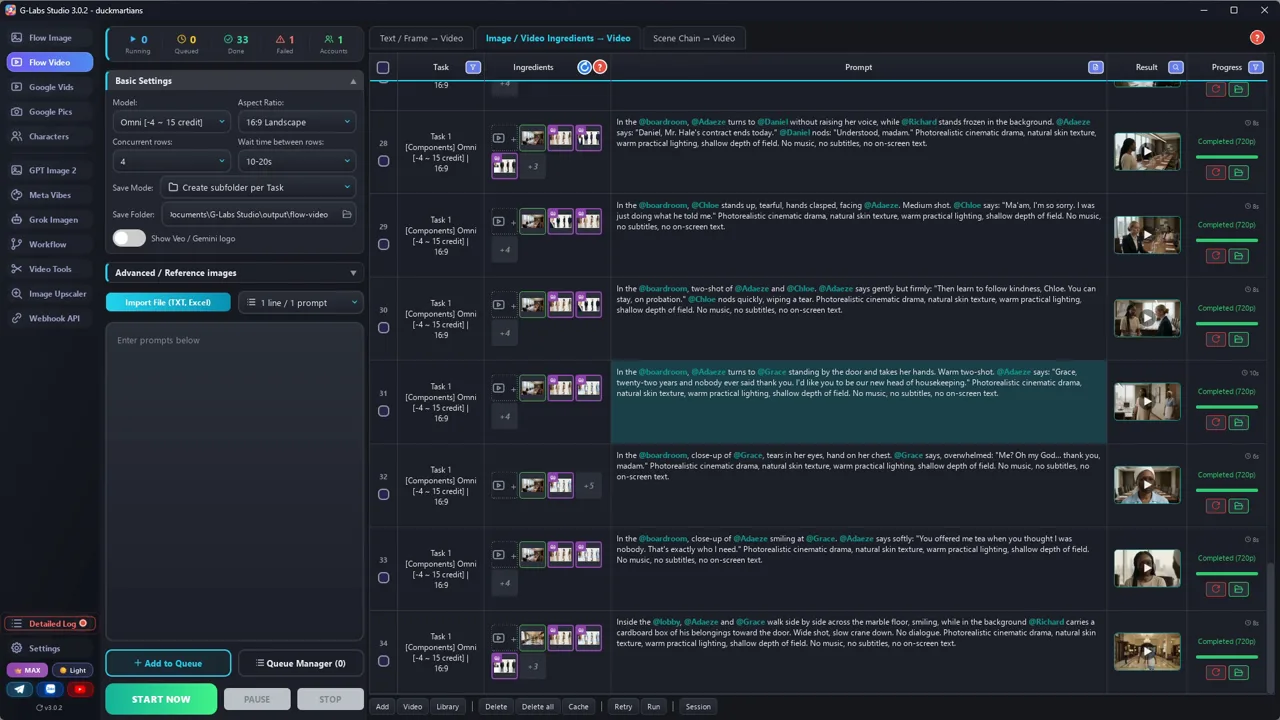The image size is (1280, 720).
Task: Open Characters in sidebar
Action: (x=49, y=136)
